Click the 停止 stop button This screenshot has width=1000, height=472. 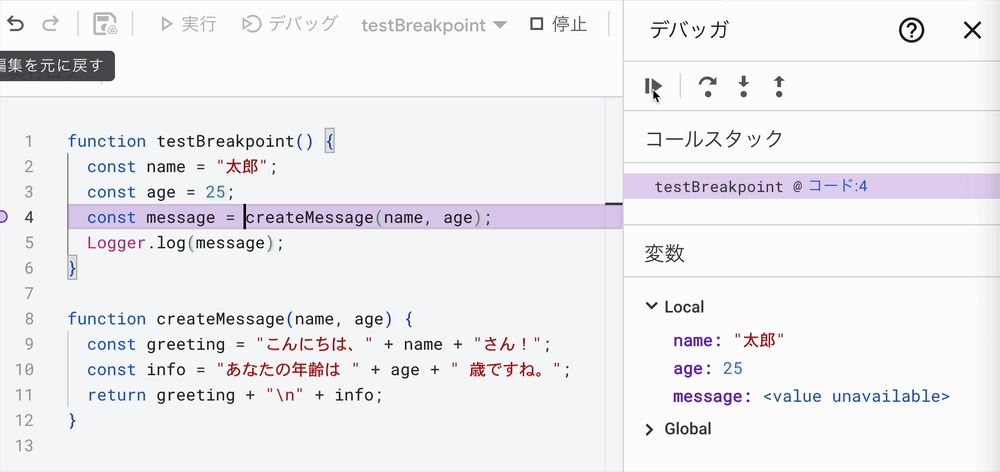pos(559,25)
